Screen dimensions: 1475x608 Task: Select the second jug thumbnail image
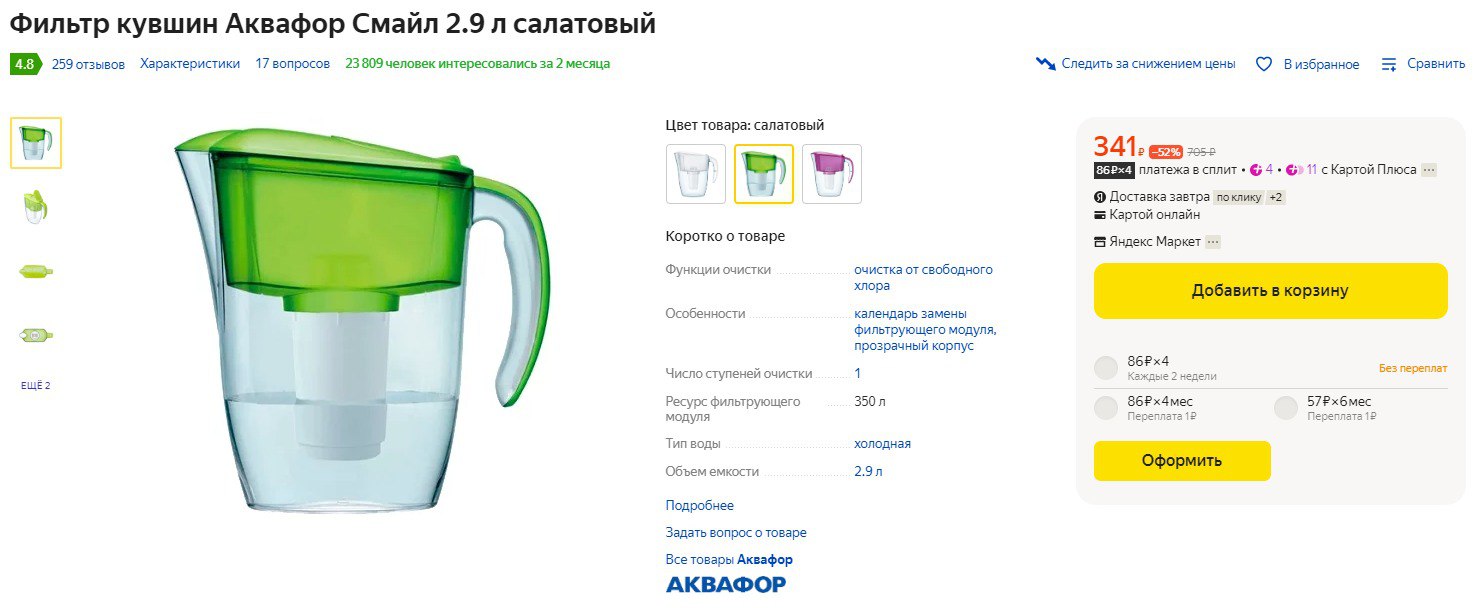tap(36, 207)
